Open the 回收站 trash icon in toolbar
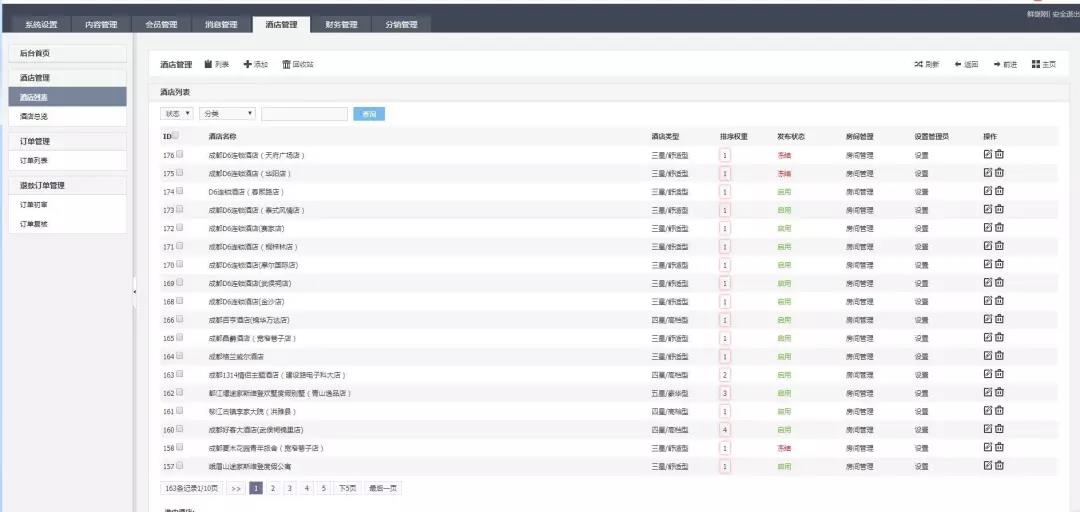The height and width of the screenshot is (512, 1080). 286,65
